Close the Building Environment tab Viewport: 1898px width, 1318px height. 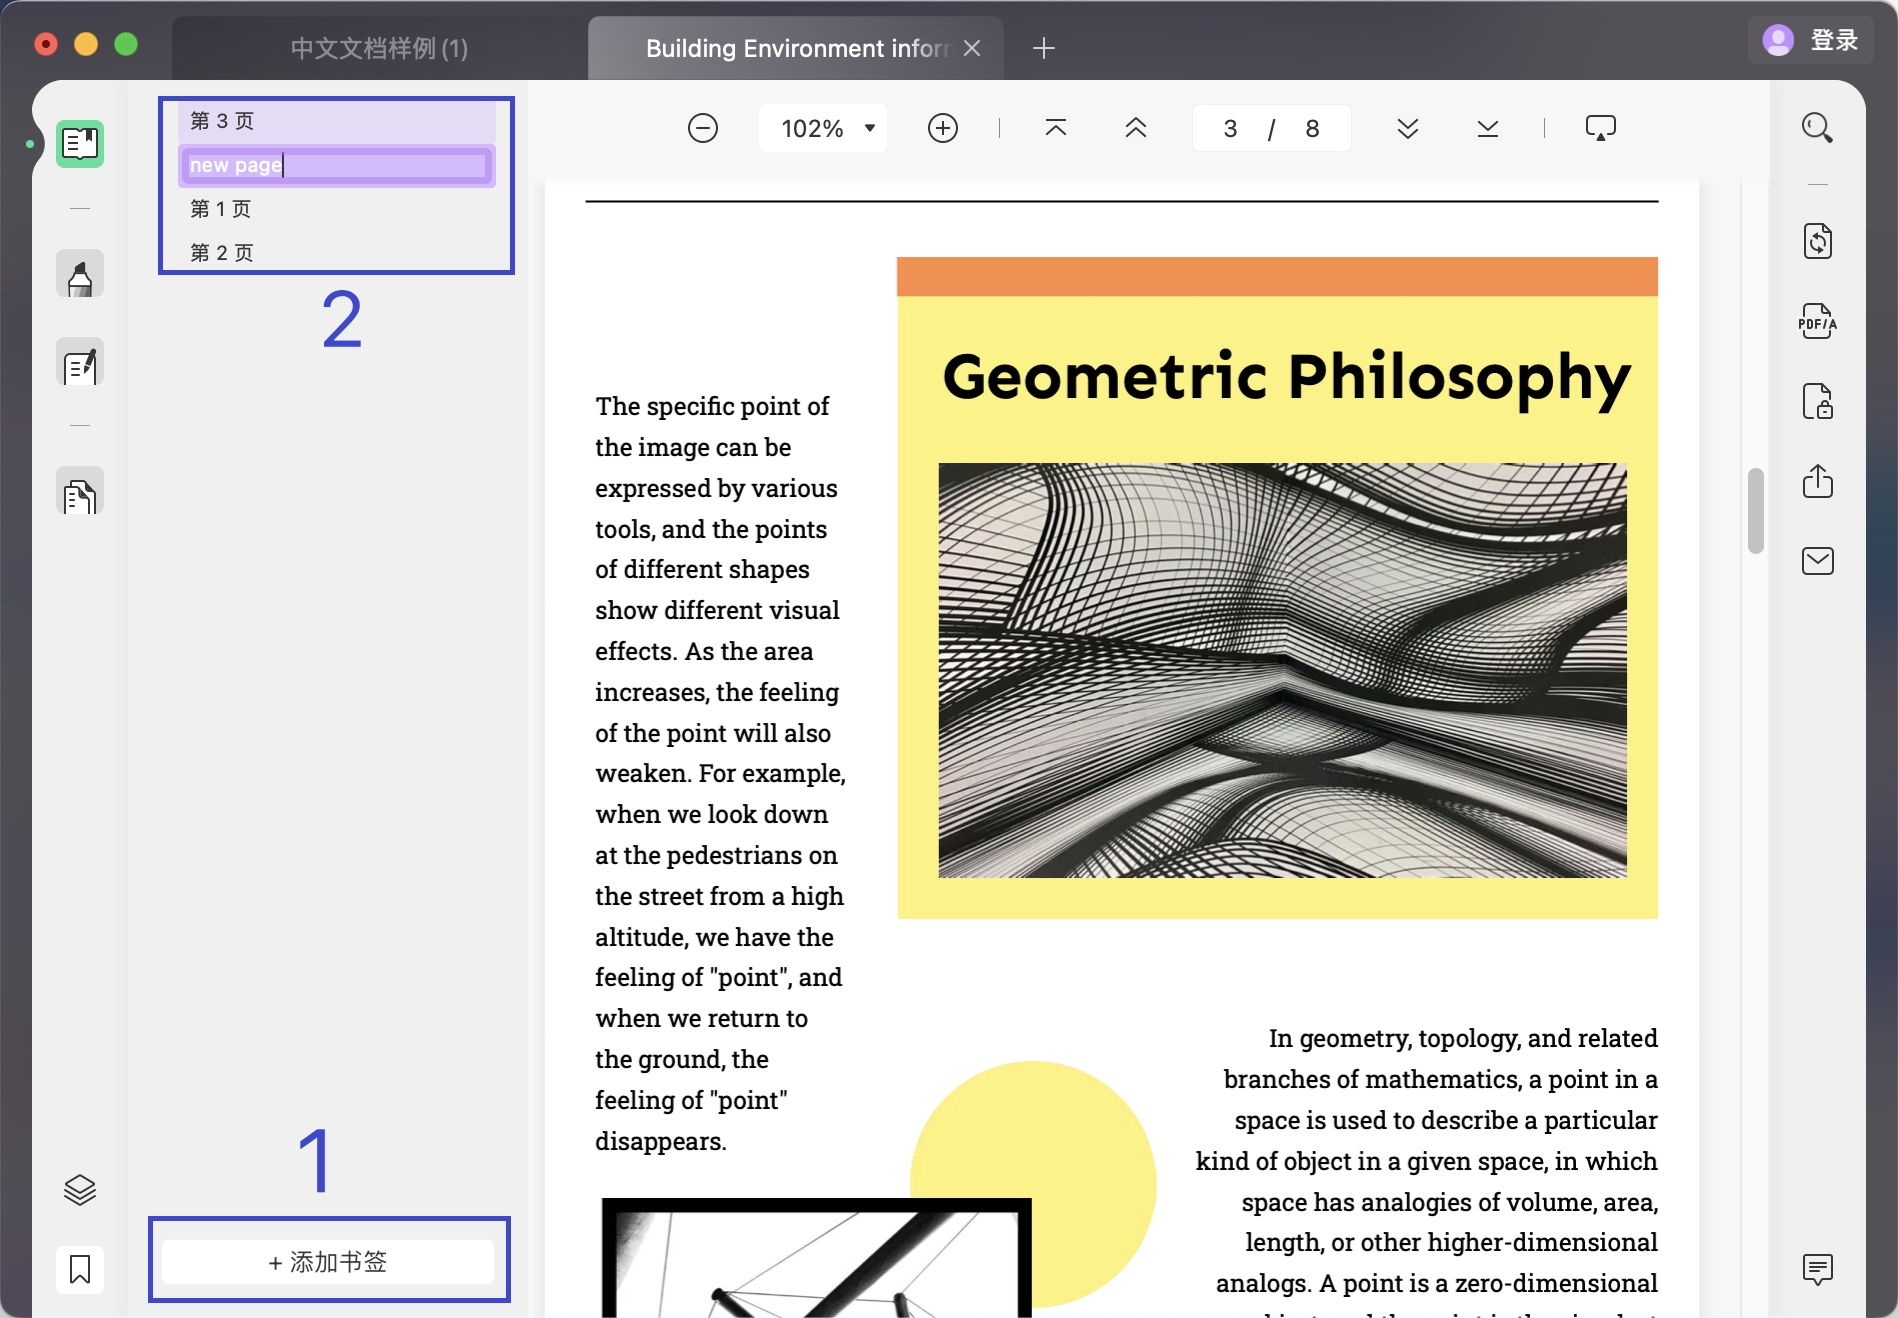tap(972, 48)
